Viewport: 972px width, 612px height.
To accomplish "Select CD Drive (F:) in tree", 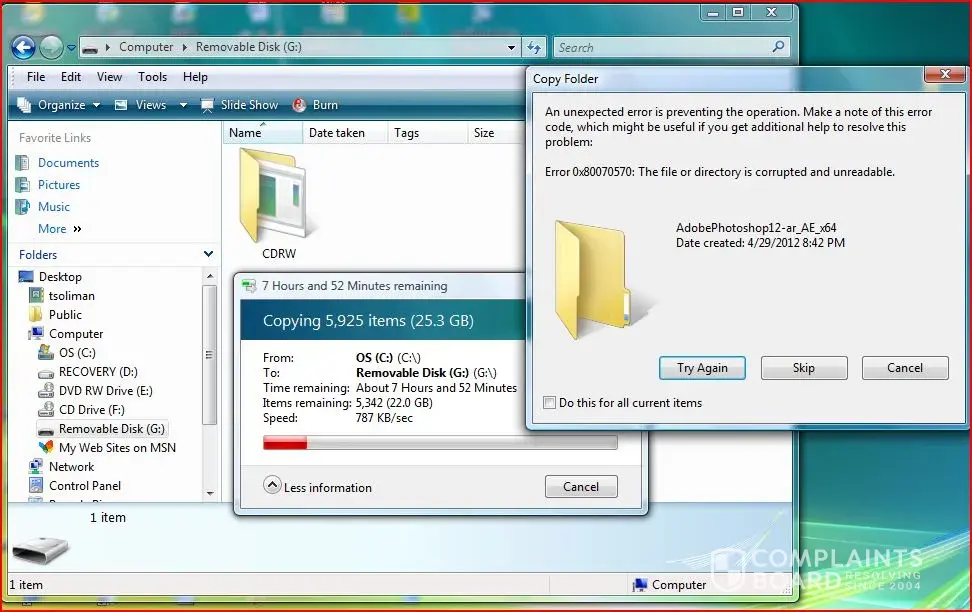I will tap(92, 410).
